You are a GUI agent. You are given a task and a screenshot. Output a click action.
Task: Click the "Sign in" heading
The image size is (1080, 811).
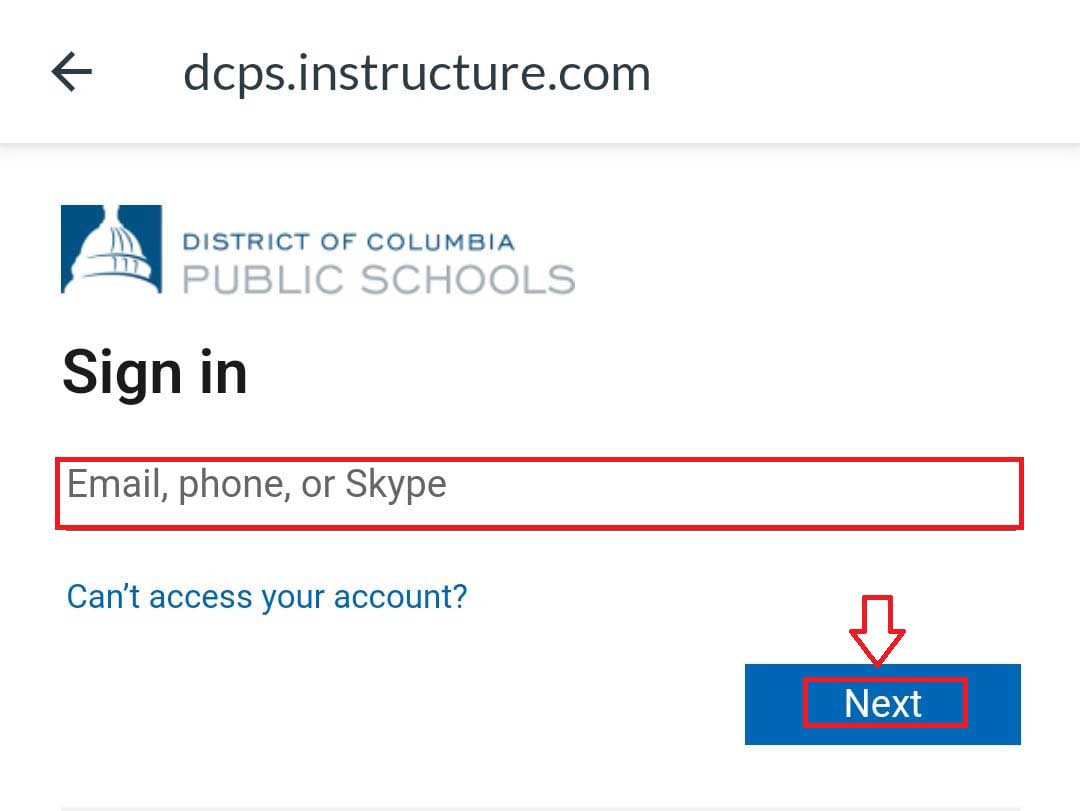tap(154, 373)
